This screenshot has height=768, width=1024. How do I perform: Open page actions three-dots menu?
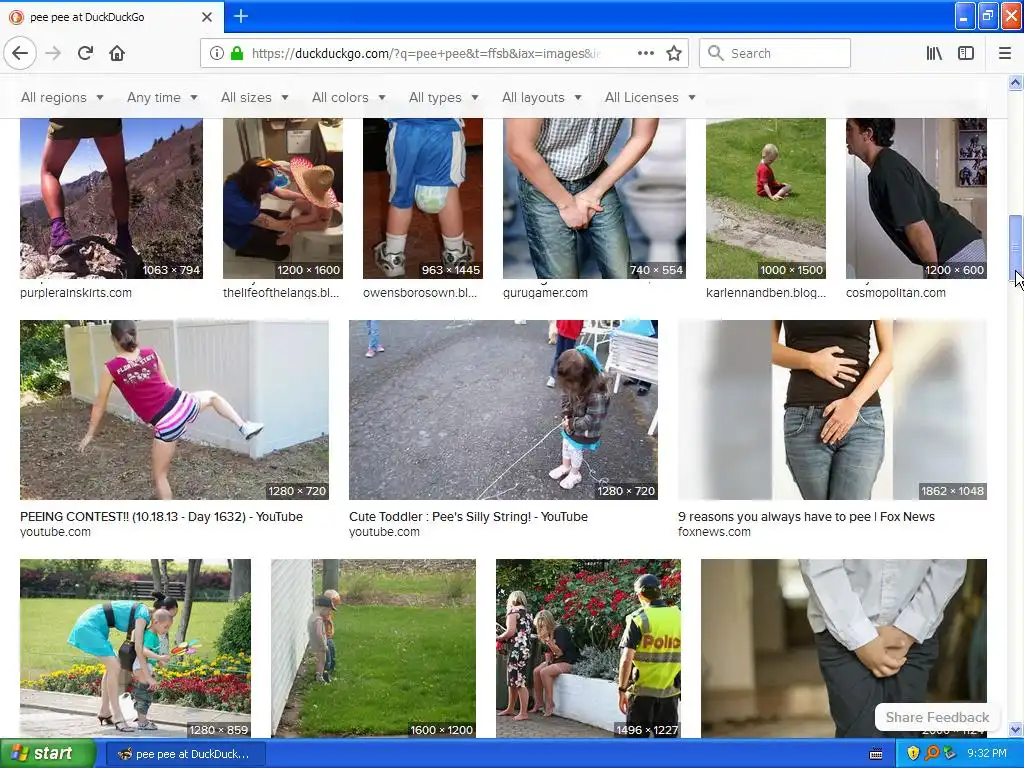[x=645, y=54]
